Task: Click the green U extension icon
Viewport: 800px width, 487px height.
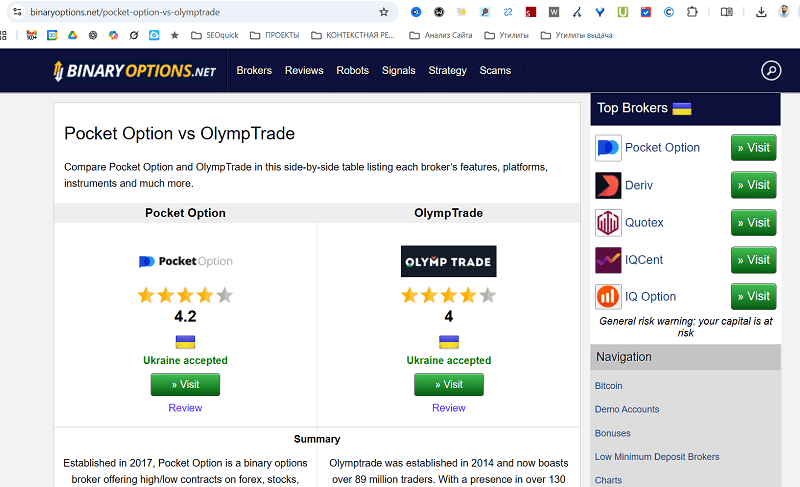Action: click(x=623, y=12)
